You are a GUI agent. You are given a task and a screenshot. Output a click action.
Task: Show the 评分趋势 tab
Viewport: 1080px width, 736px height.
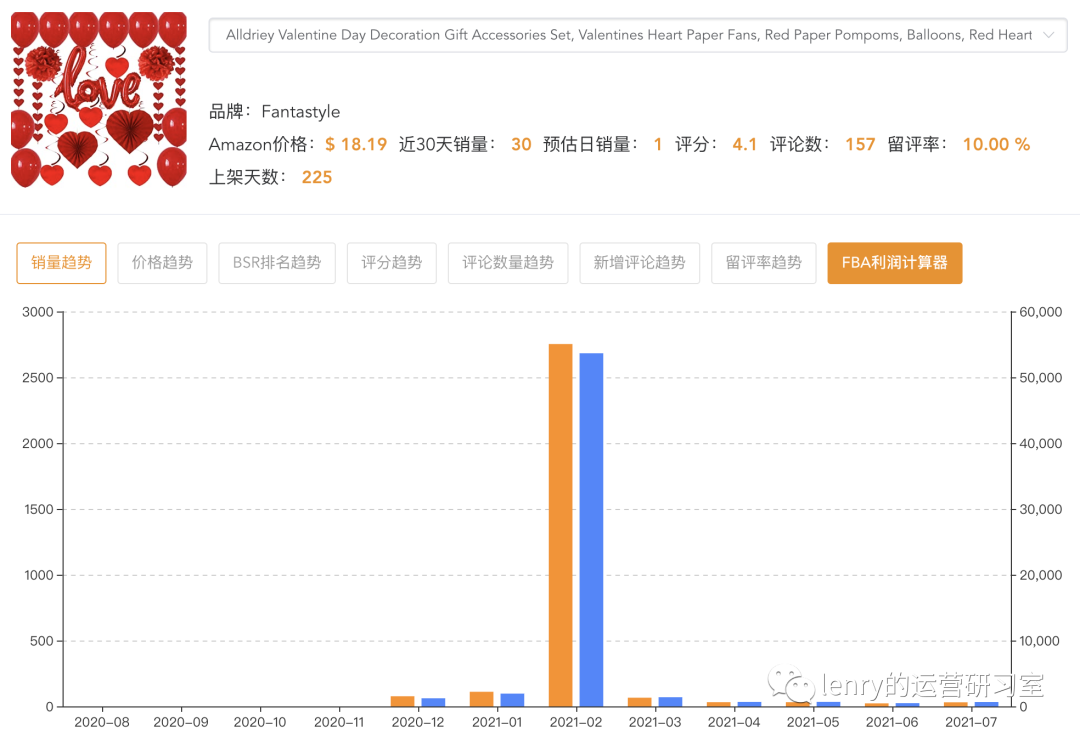click(x=391, y=262)
